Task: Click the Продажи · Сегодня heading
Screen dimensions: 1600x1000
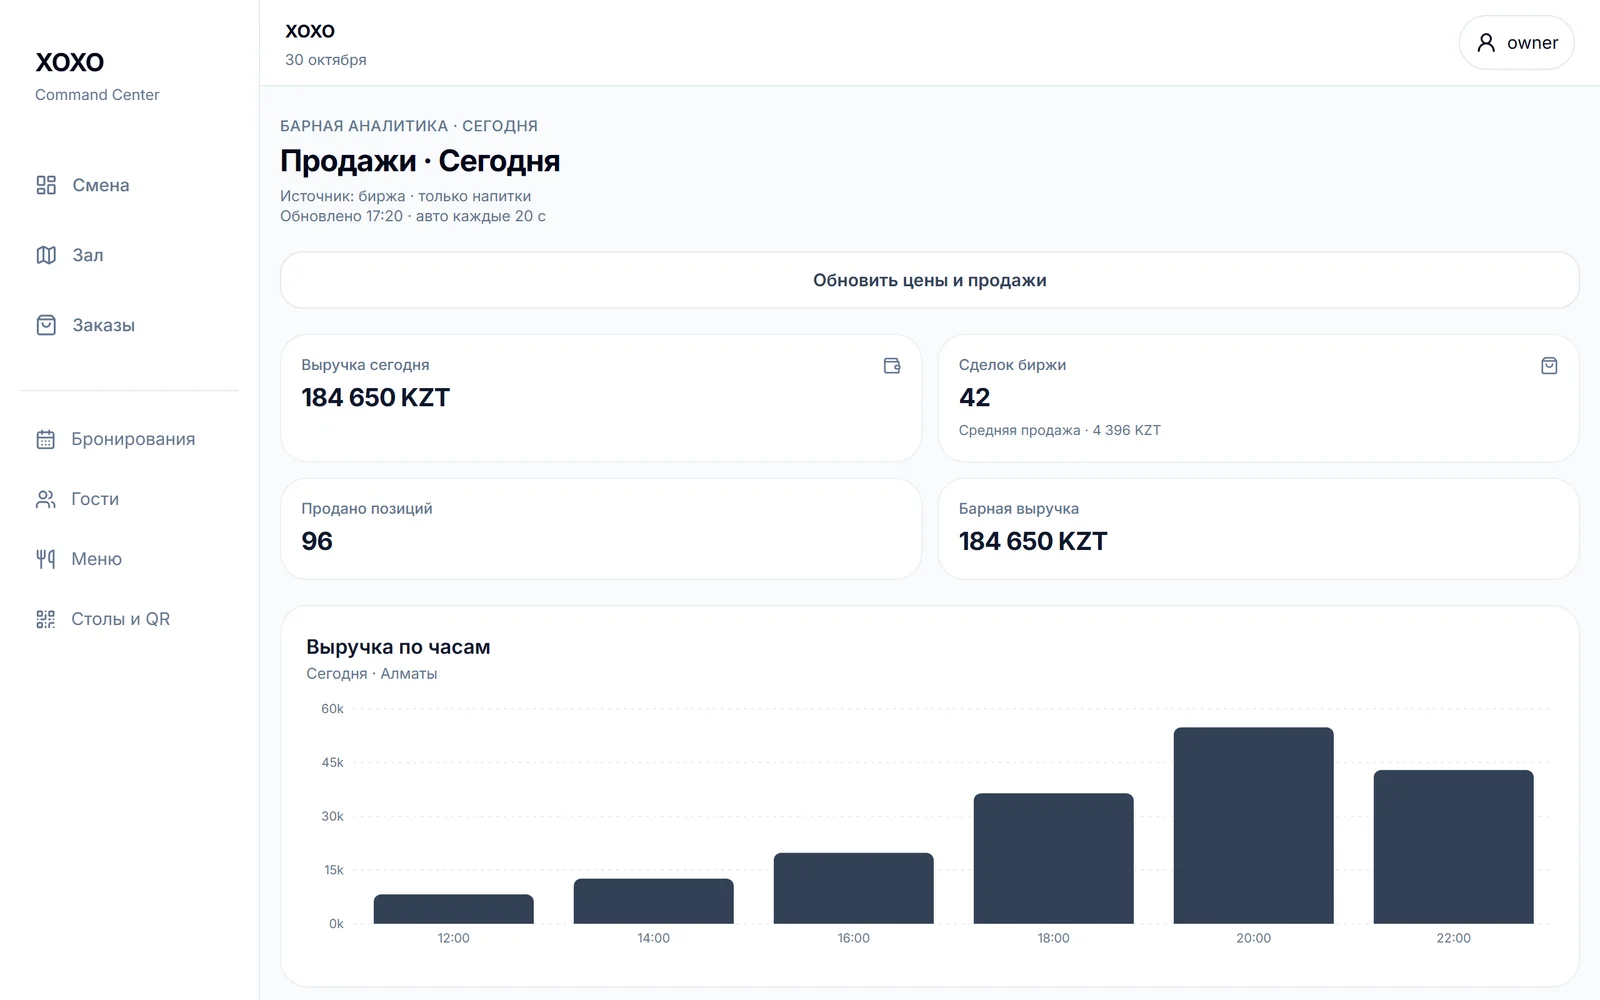Action: pos(420,161)
